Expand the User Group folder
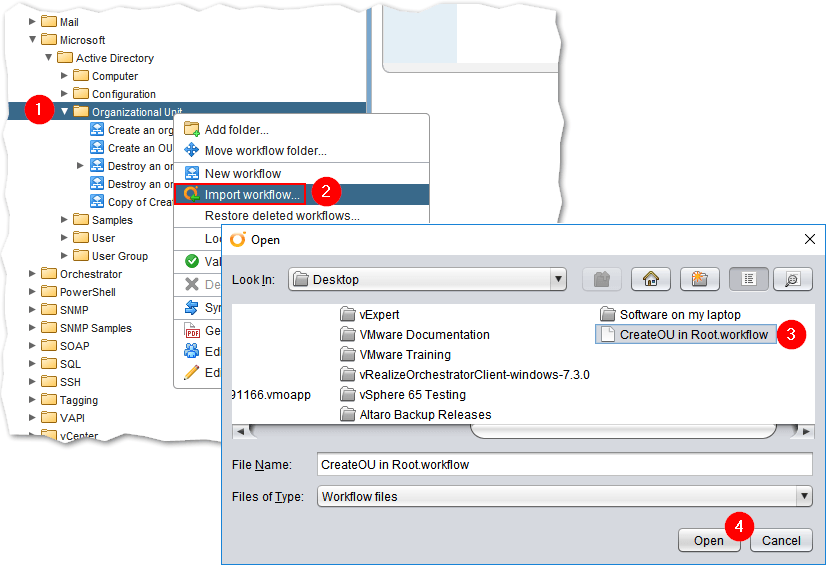Image resolution: width=831 pixels, height=570 pixels. pos(65,255)
